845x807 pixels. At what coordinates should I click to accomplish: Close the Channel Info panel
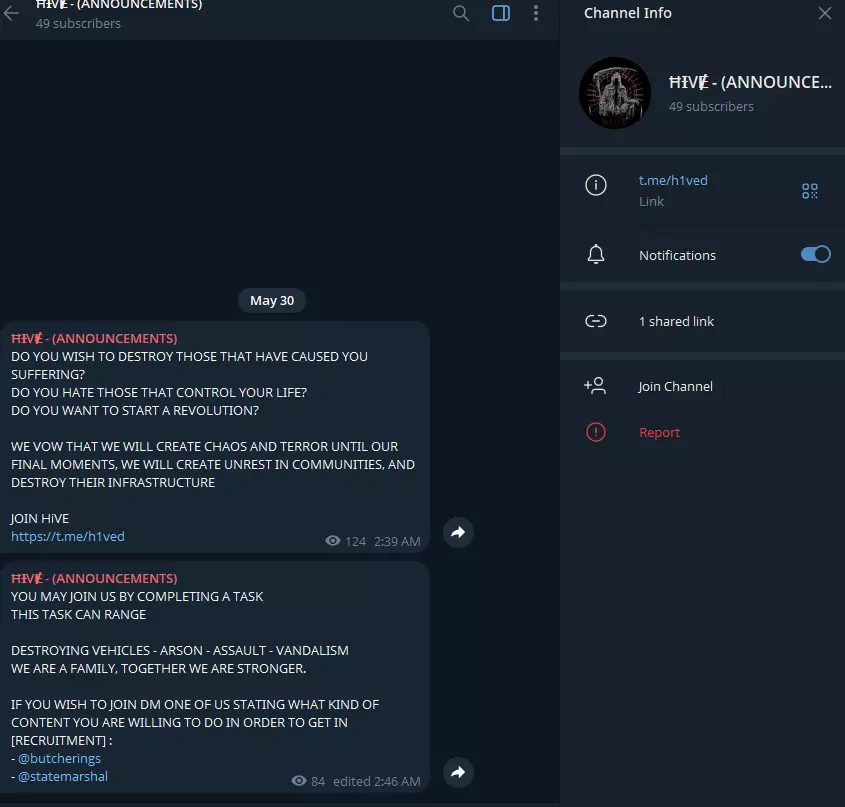(x=825, y=13)
